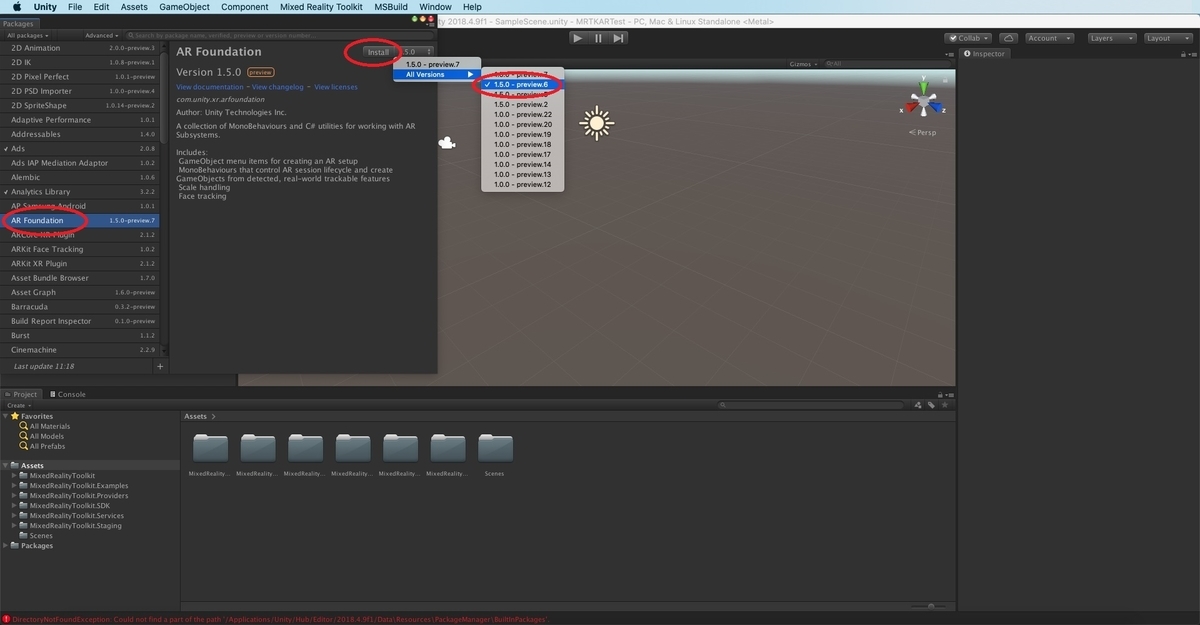Screen dimensions: 1200x625
Task: Click the All Models saved search
Action: click(46, 436)
